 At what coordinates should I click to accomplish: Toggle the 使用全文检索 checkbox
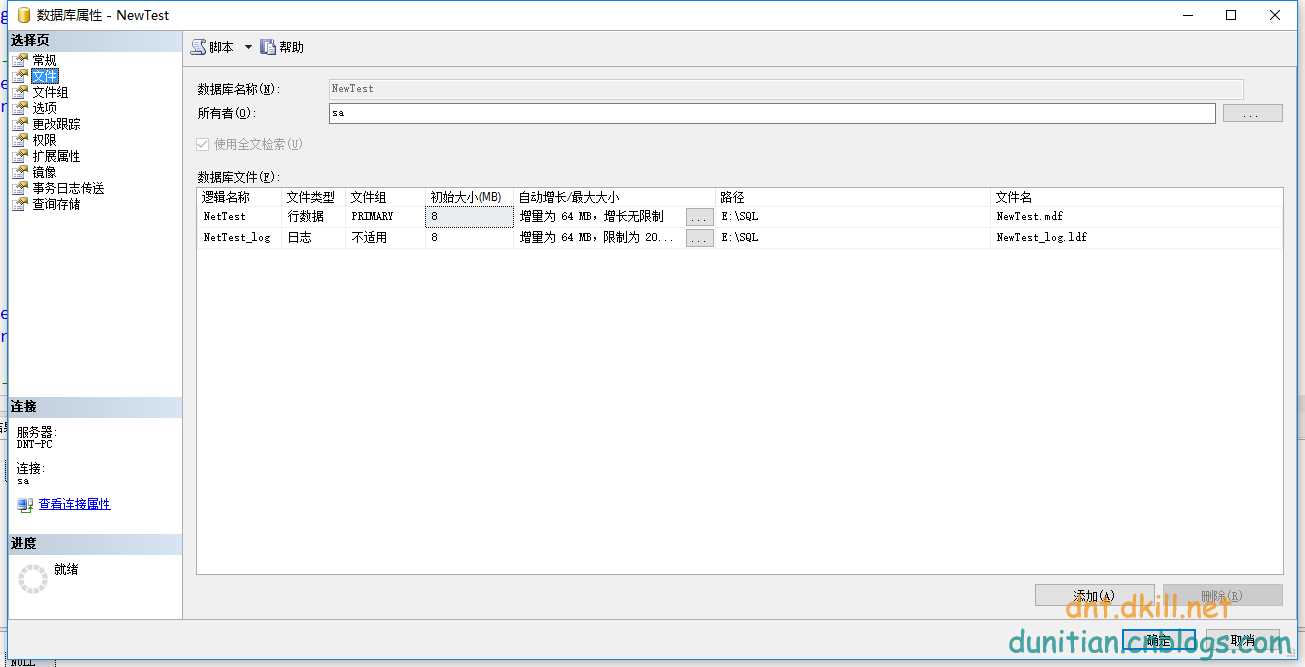point(204,144)
